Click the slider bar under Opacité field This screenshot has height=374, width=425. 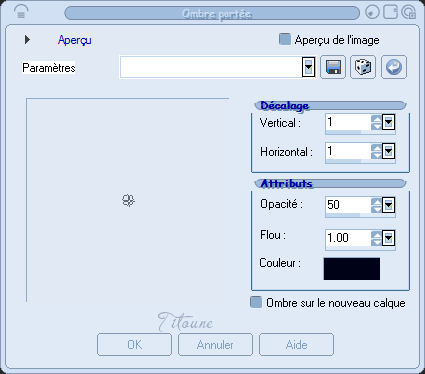coord(360,215)
